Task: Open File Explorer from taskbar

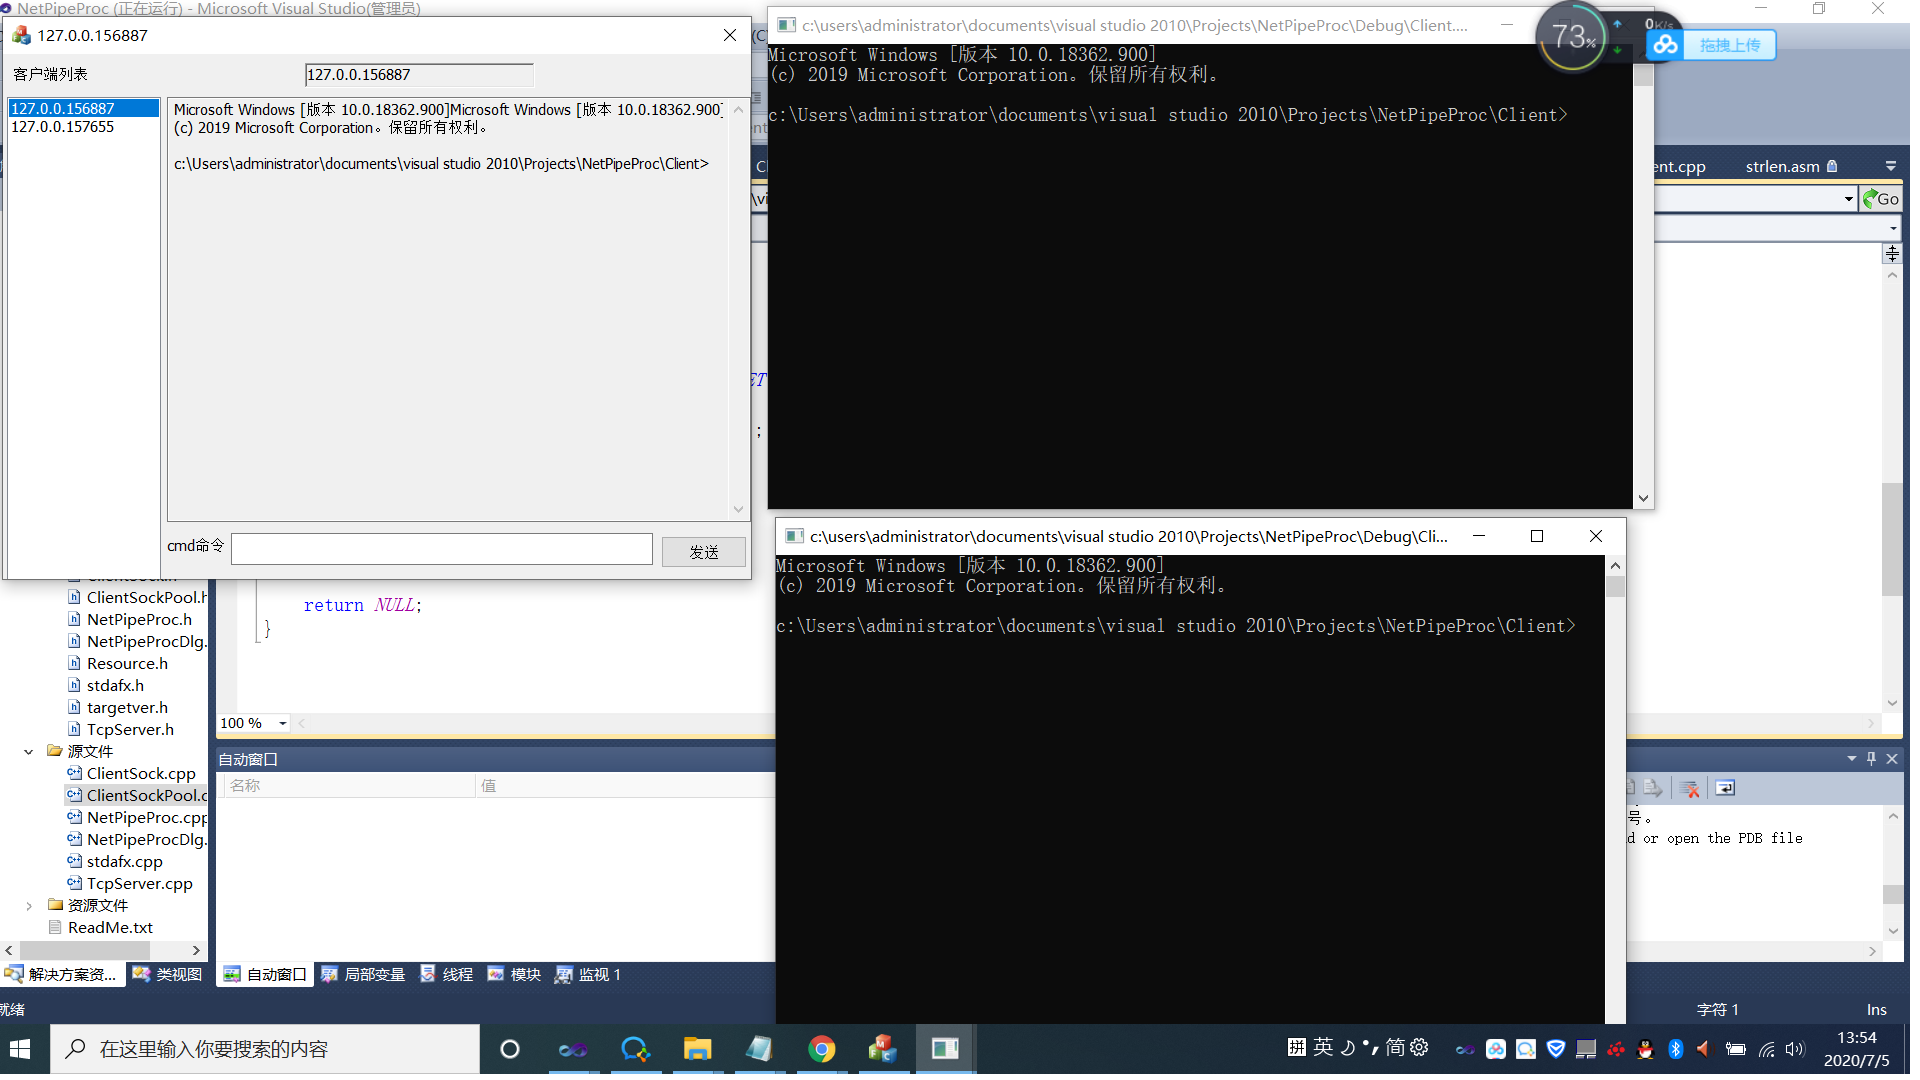Action: click(697, 1049)
